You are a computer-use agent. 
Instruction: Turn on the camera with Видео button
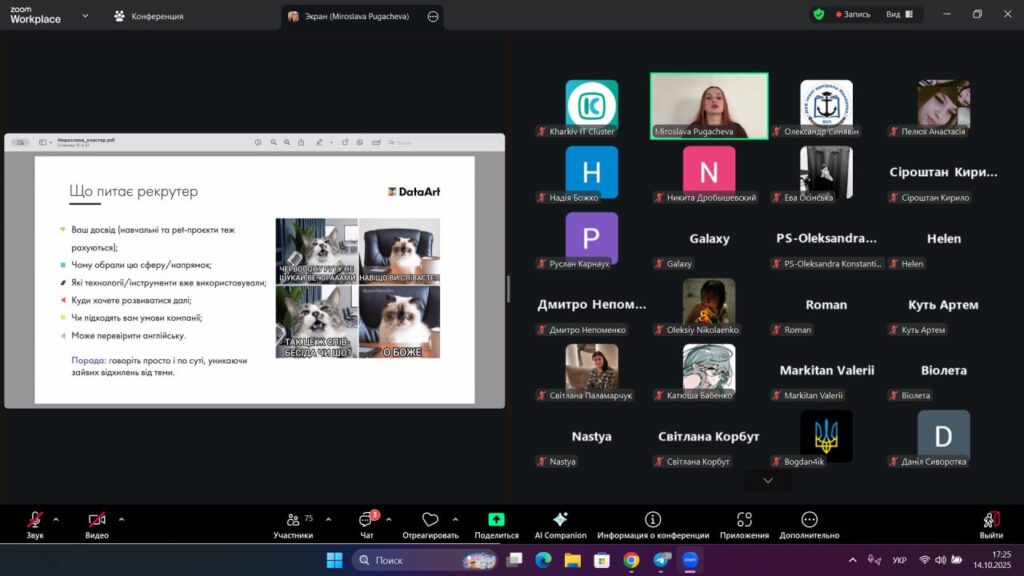pyautogui.click(x=97, y=521)
